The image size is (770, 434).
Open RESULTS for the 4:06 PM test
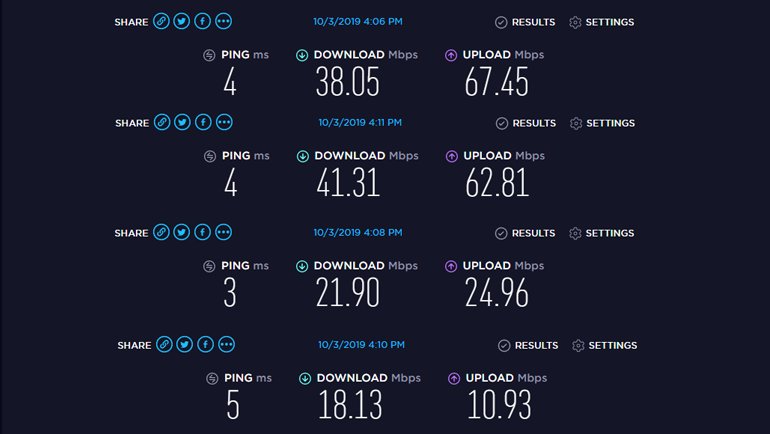(533, 22)
